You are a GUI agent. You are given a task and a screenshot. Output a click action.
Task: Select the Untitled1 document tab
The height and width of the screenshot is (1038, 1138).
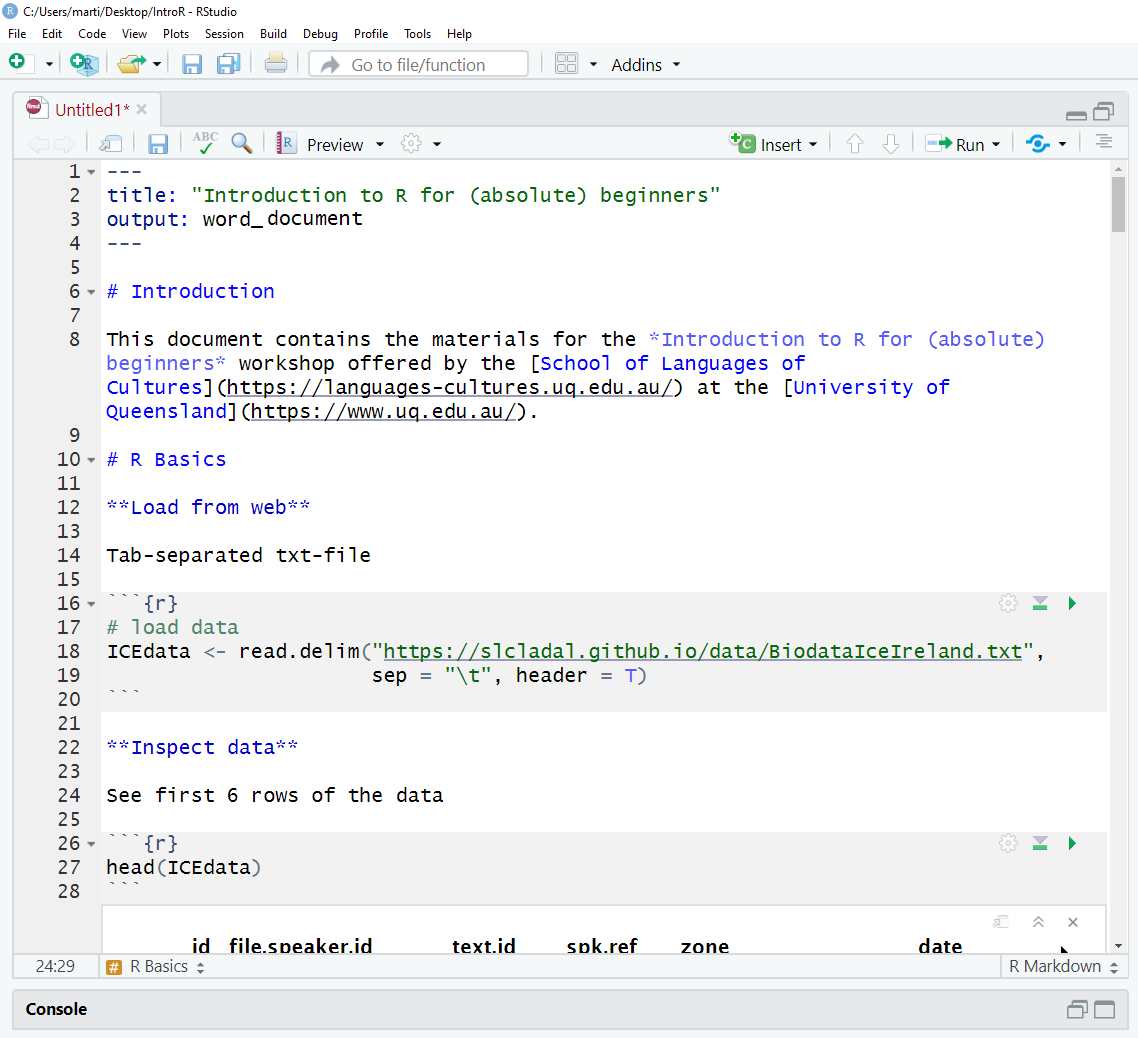[91, 109]
